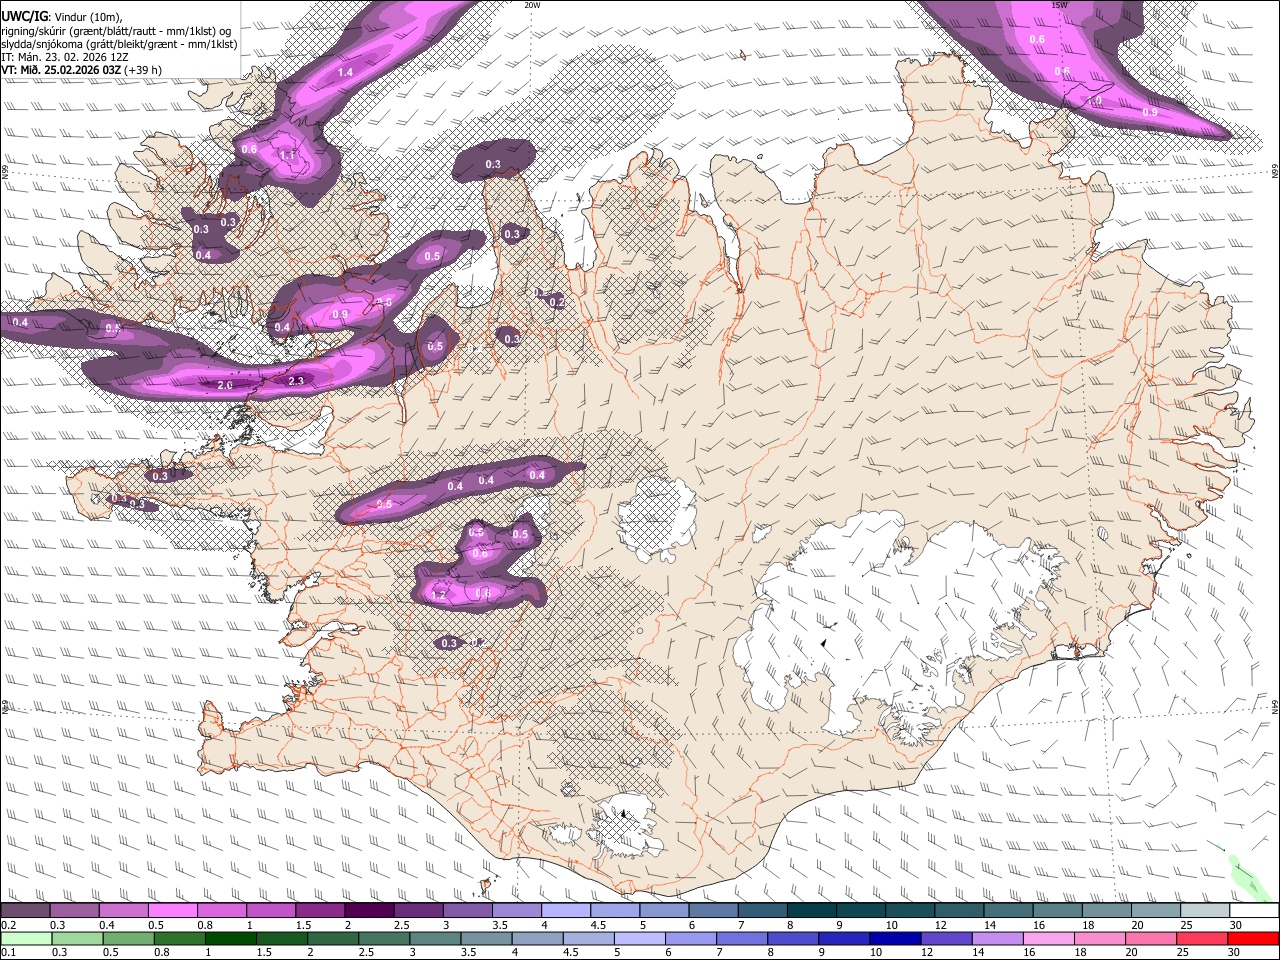Select the top-row swatch between 0.3 and 0.4

(74, 911)
